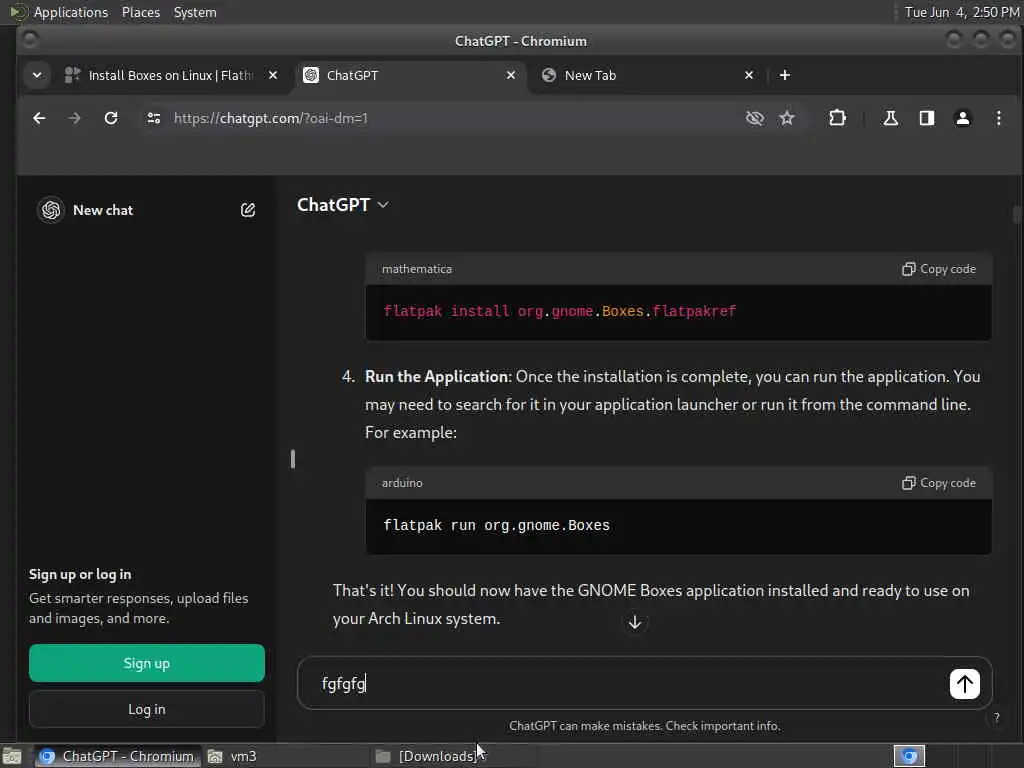This screenshot has height=768, width=1024.
Task: Open the Extensions puzzle icon
Action: tap(837, 118)
